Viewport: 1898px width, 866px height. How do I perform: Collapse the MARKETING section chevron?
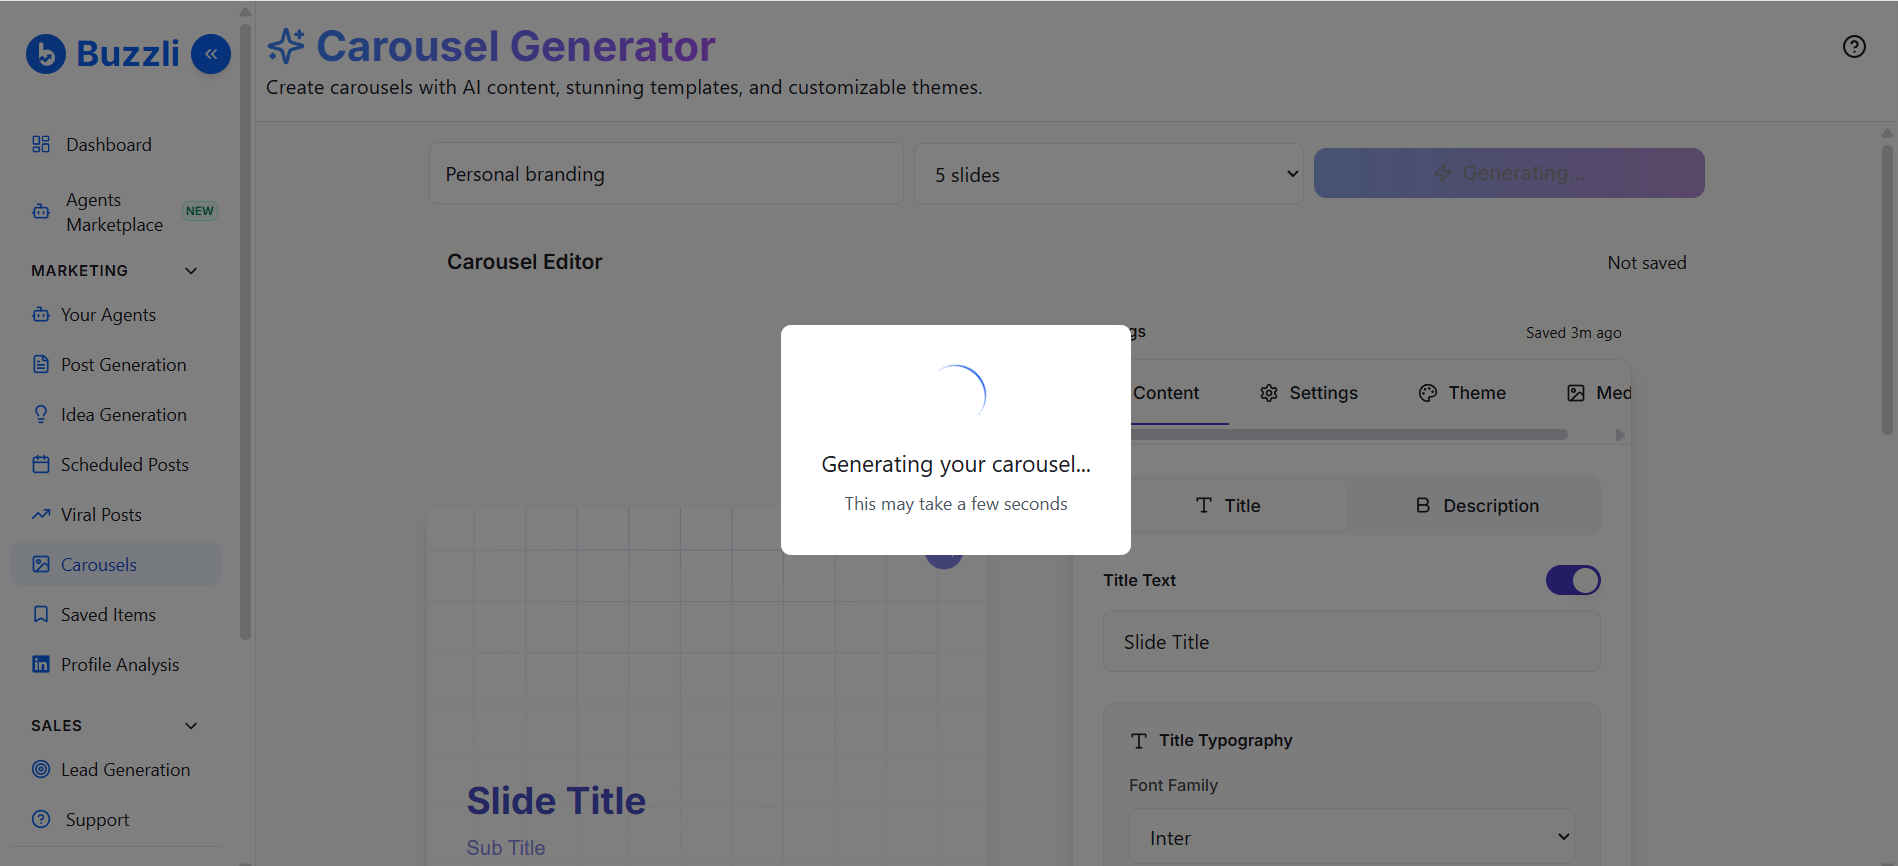tap(191, 271)
